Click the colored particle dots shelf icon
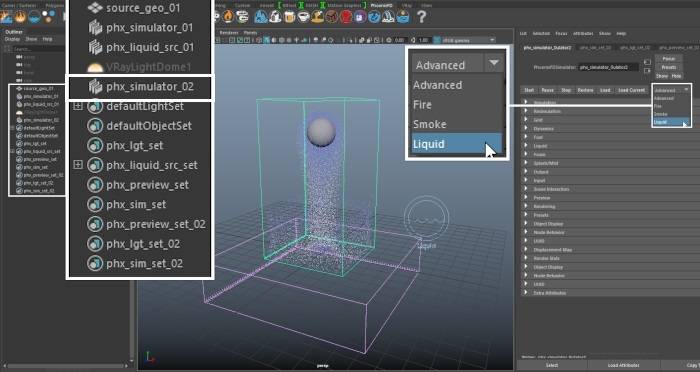 [x=48, y=17]
